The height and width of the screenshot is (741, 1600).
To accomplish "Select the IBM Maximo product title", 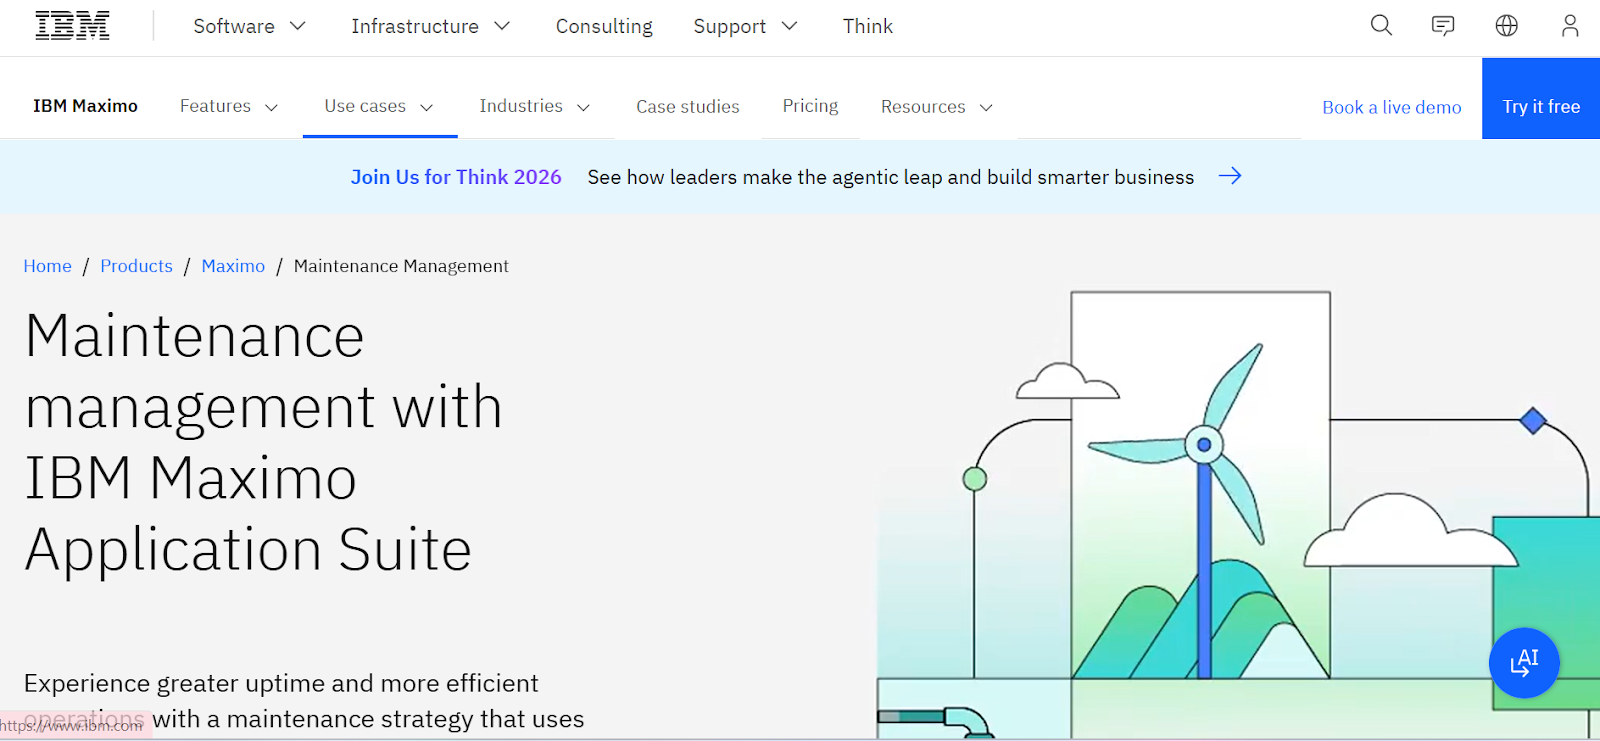I will pyautogui.click(x=85, y=106).
